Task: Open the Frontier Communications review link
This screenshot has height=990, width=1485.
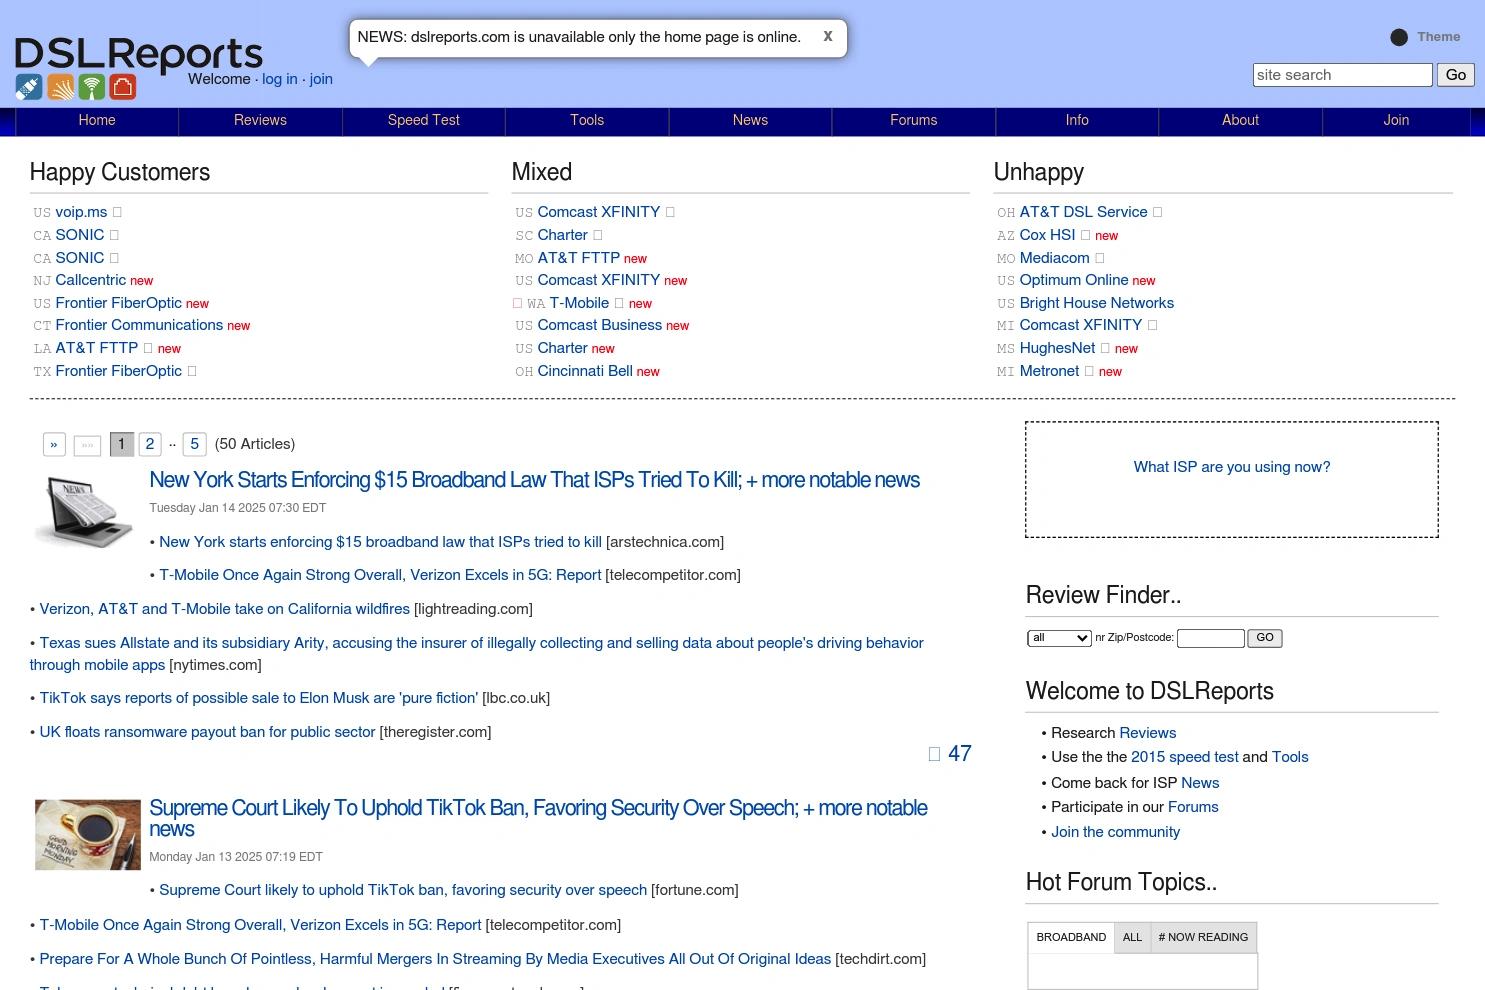Action: [x=139, y=325]
